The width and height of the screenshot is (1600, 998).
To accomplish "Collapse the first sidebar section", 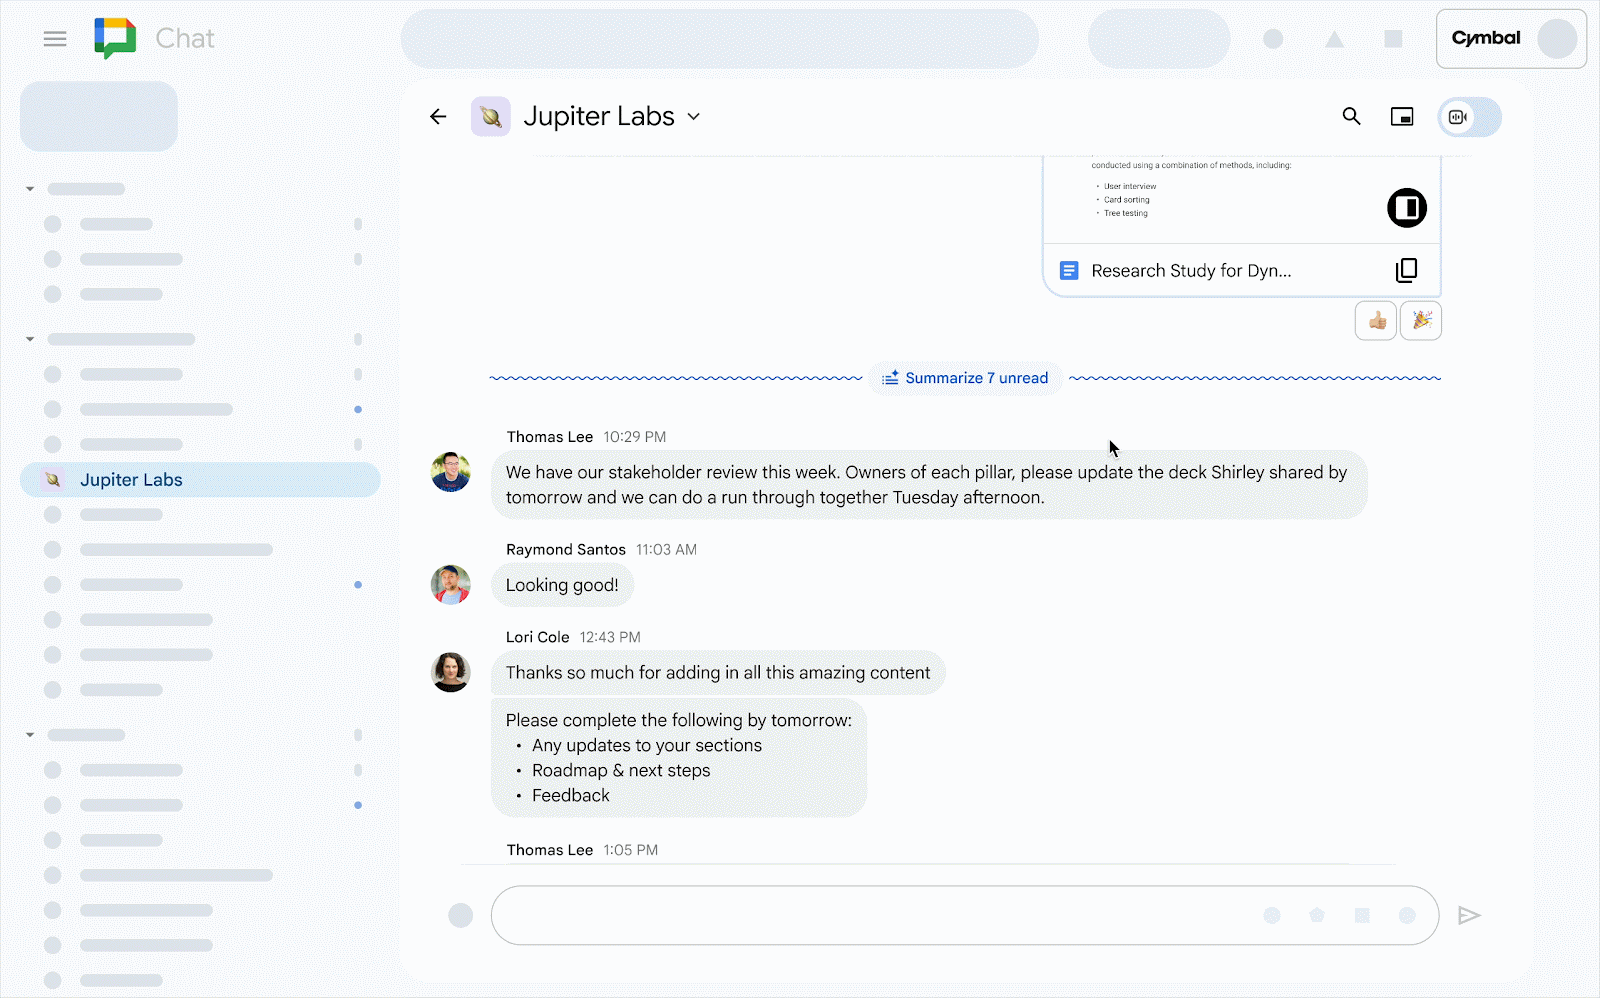I will tap(30, 189).
